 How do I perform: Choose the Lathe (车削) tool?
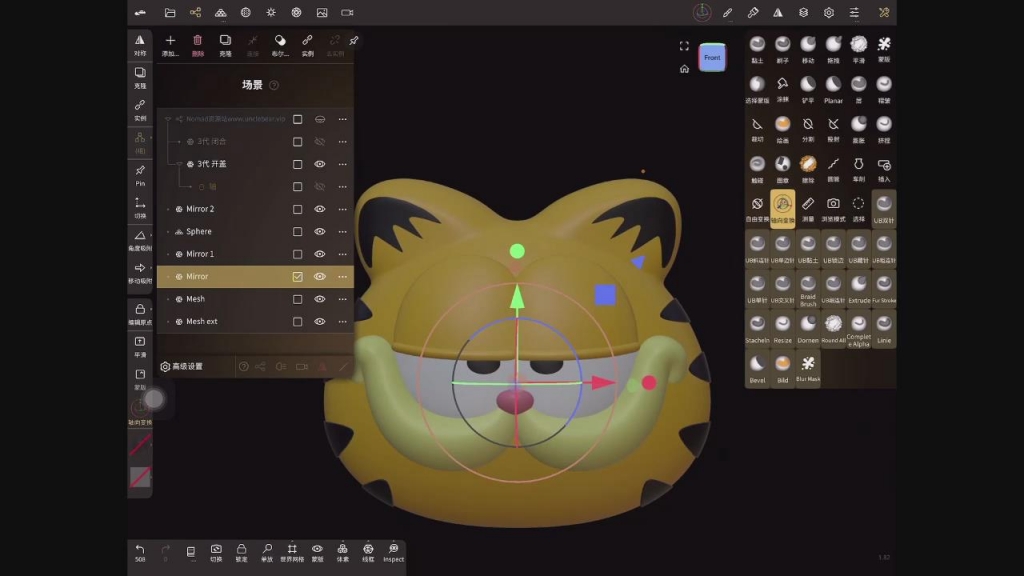tap(859, 168)
